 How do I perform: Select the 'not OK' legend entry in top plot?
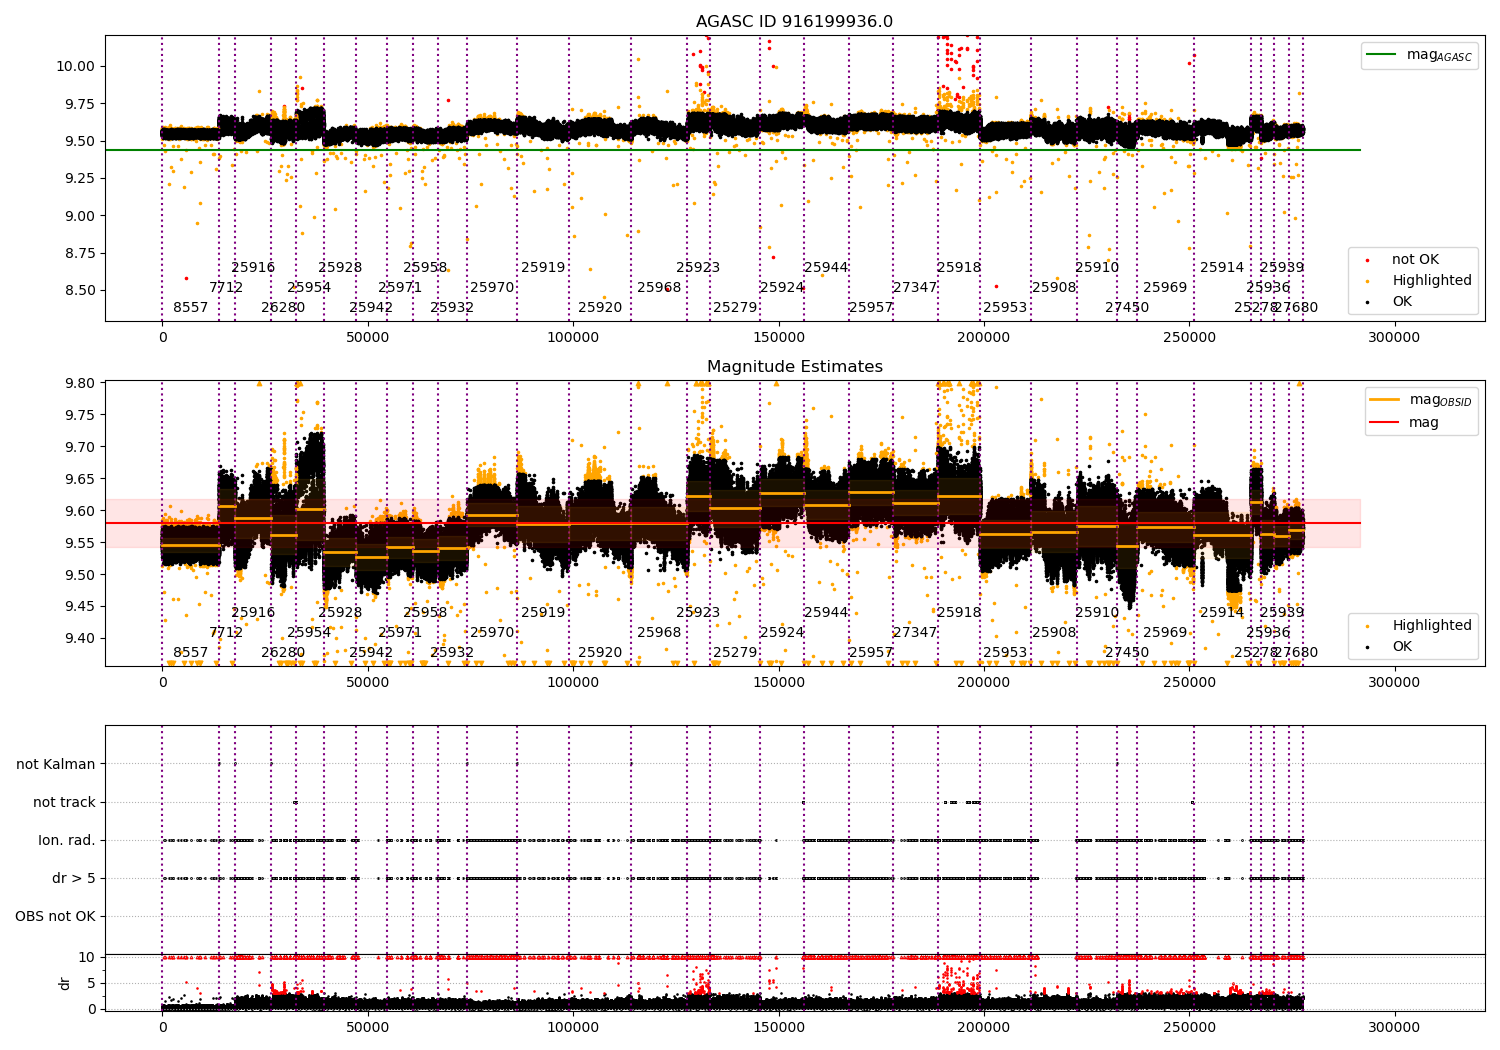1403,260
